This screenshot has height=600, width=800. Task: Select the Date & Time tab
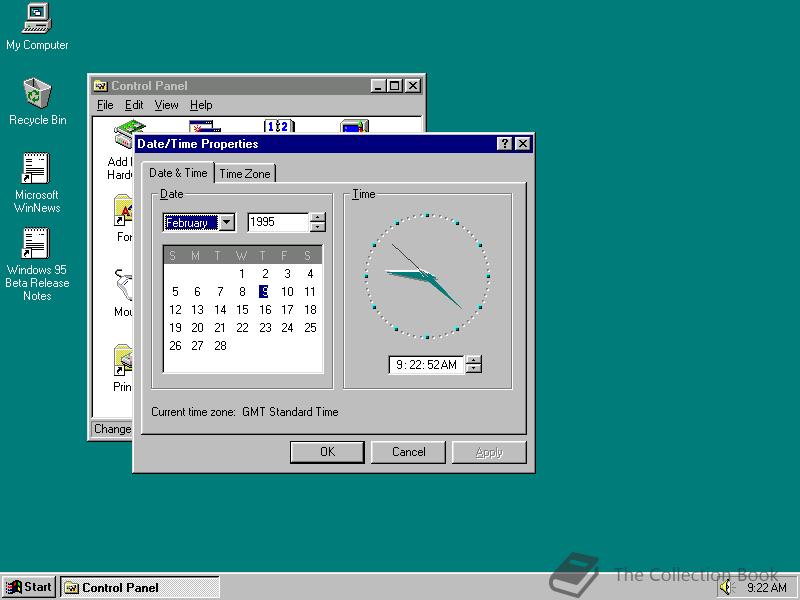tap(178, 173)
